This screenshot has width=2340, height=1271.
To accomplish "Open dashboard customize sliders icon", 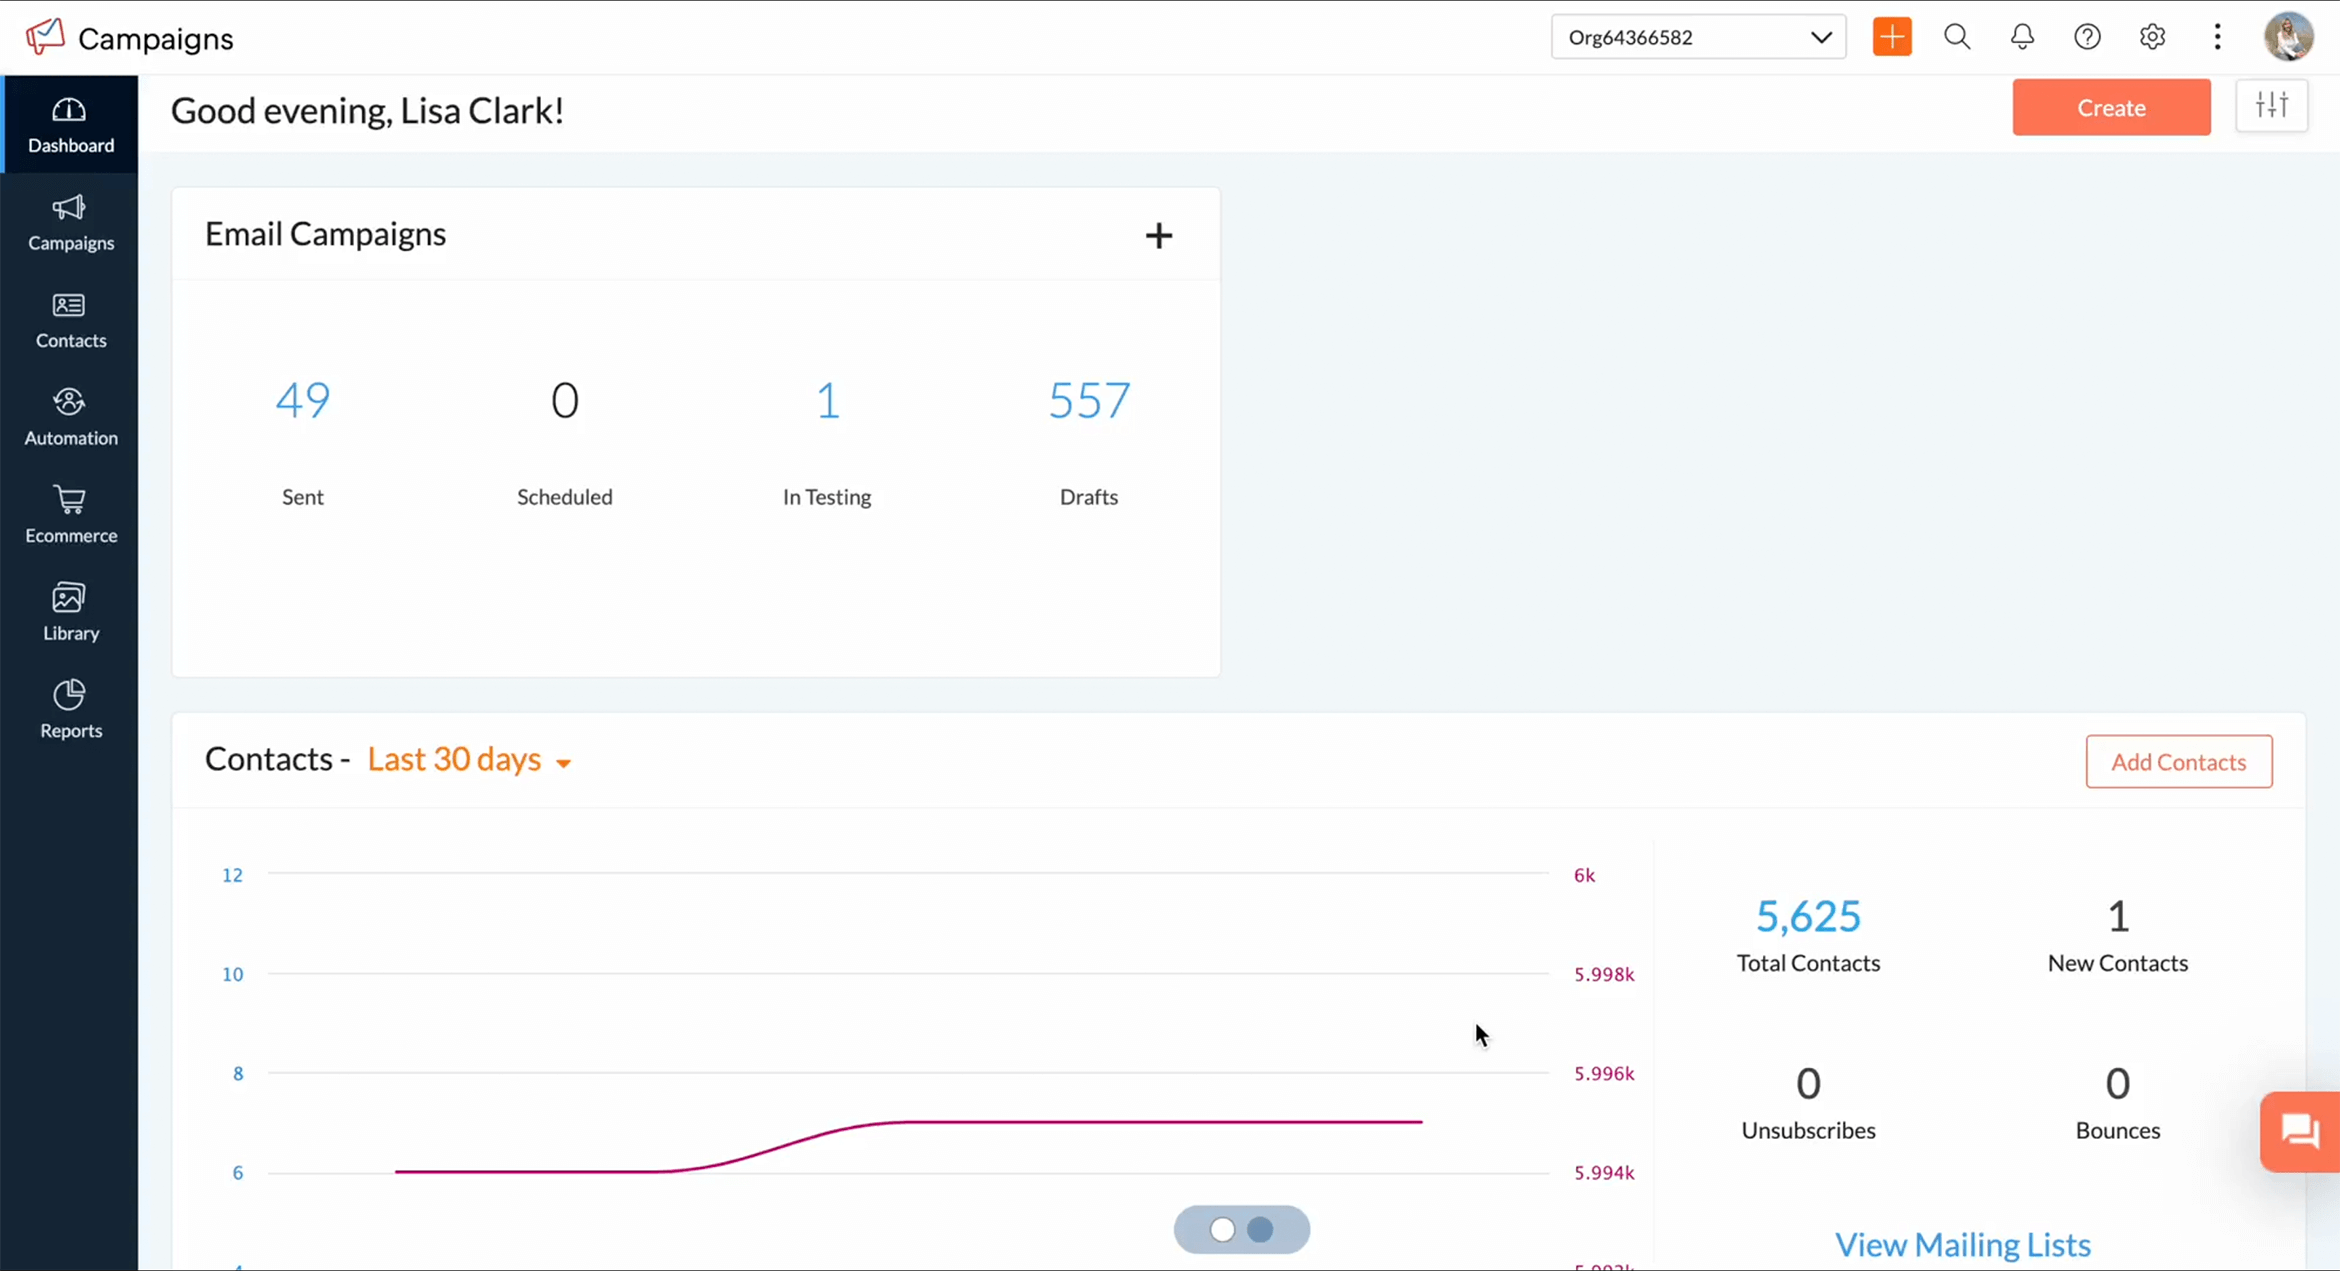I will coord(2271,106).
